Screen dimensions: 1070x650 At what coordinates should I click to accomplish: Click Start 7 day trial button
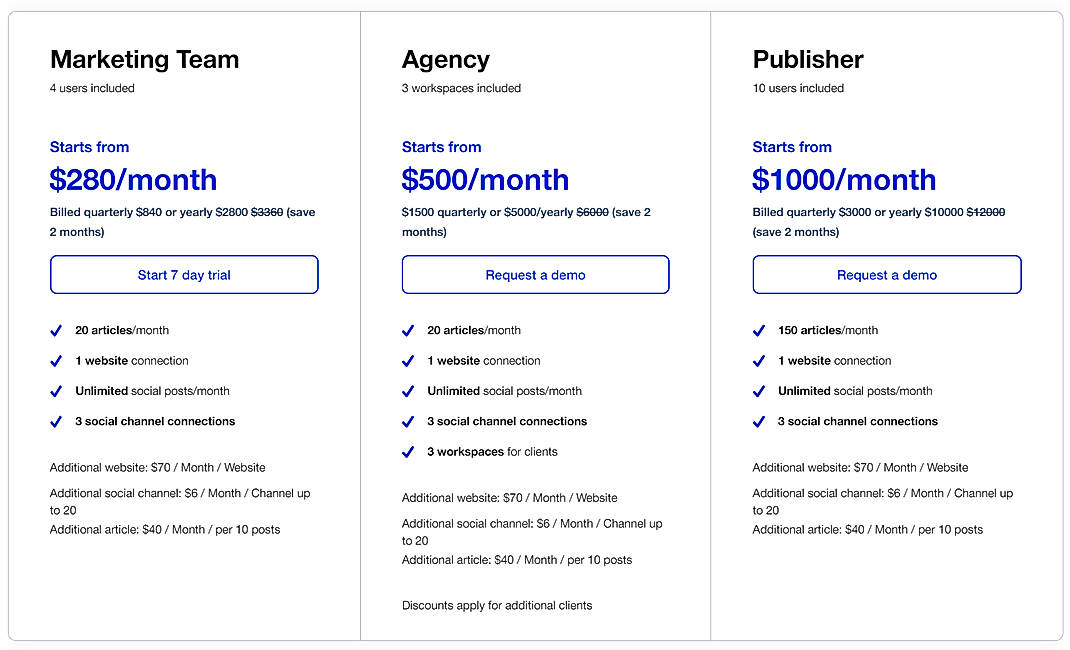tap(184, 275)
